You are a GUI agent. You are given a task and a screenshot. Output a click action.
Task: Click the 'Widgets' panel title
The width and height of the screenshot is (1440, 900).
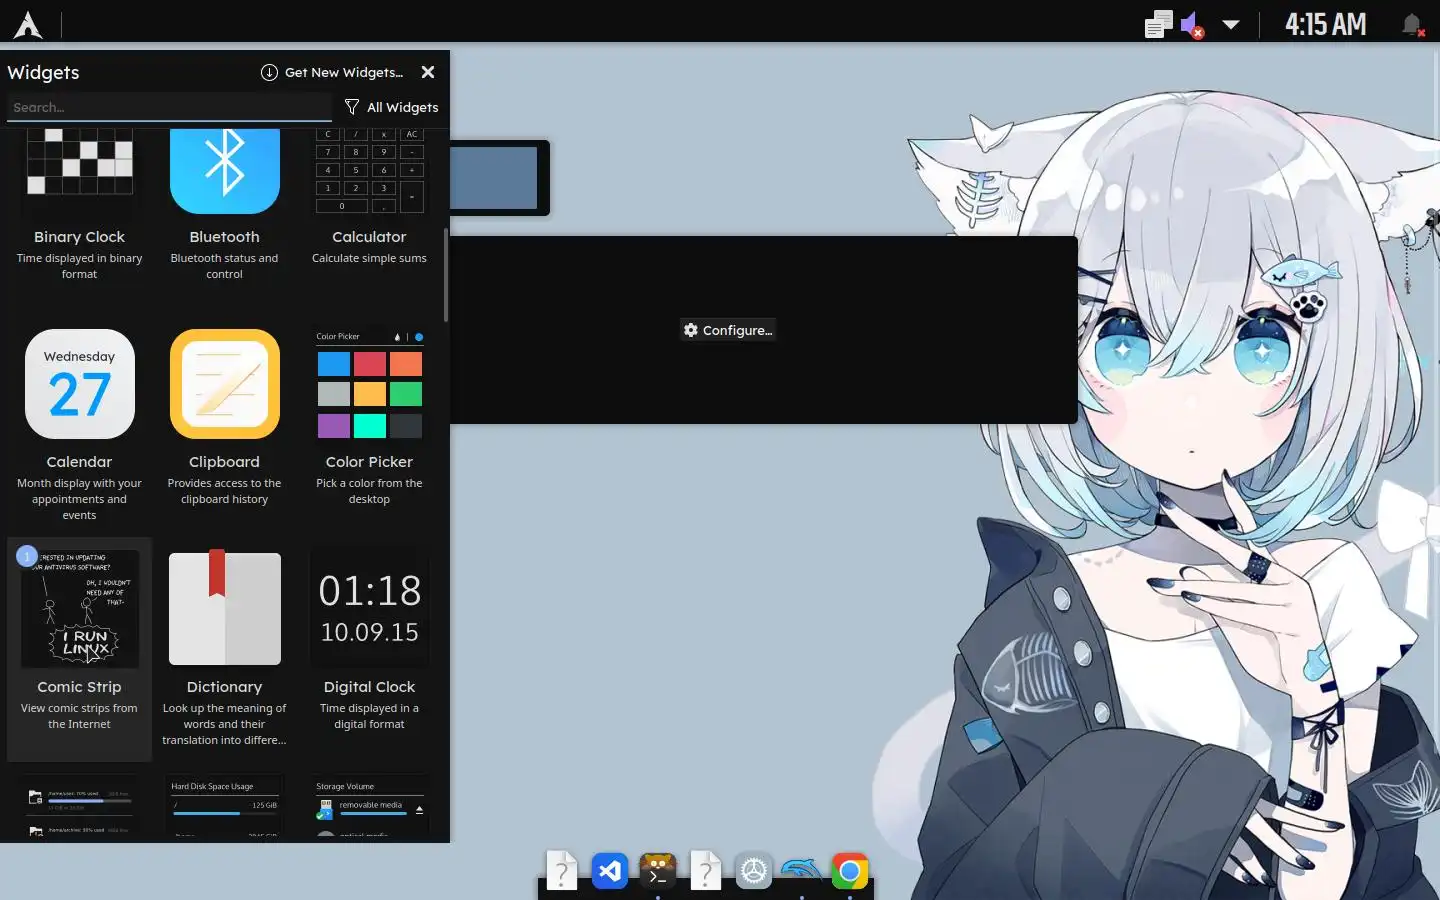pos(43,72)
